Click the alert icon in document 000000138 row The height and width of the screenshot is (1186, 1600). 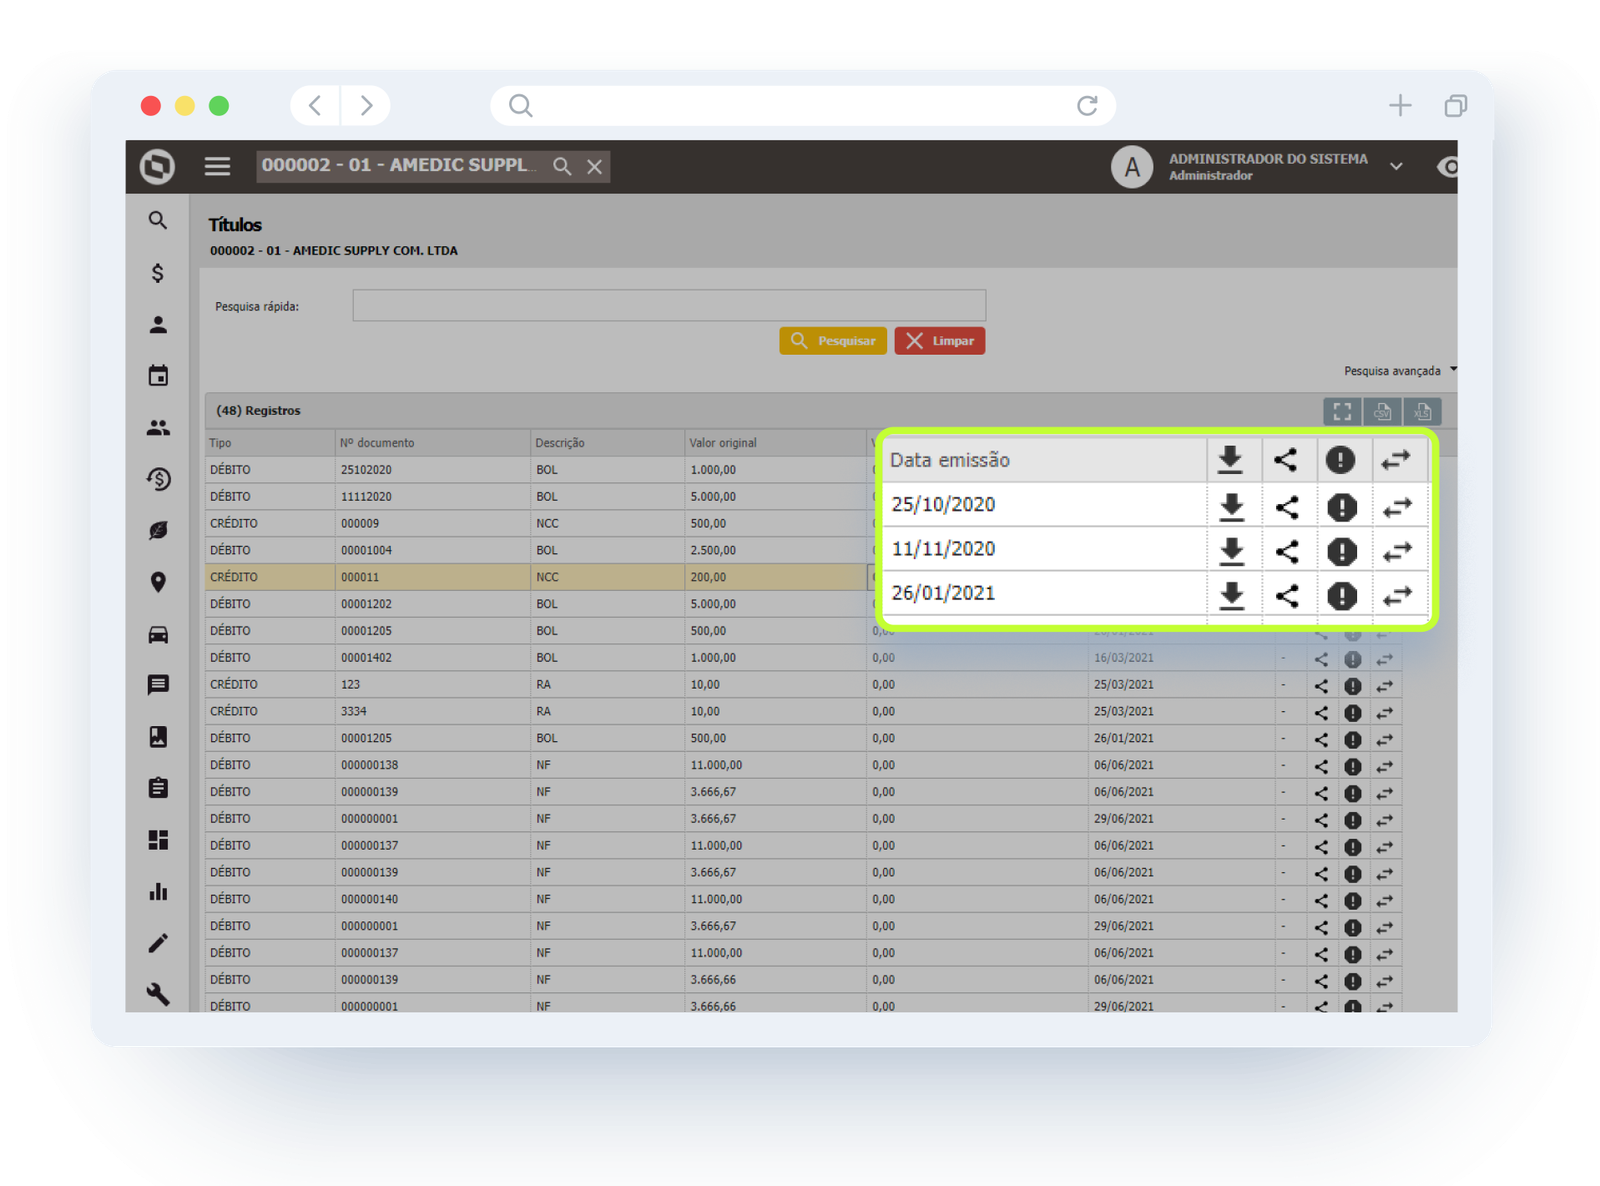coord(1352,767)
